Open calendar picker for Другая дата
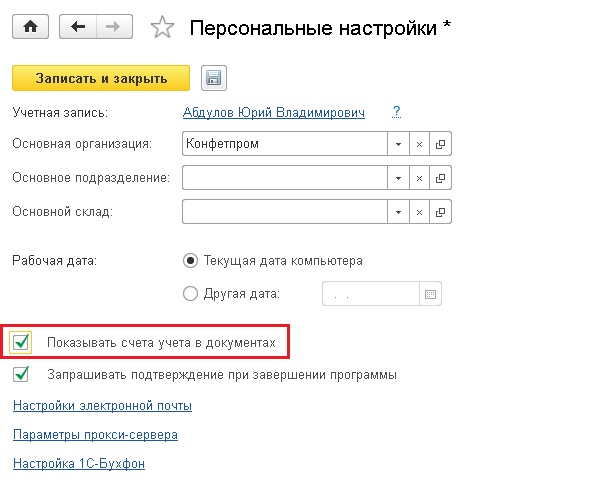593x491 pixels. point(430,294)
